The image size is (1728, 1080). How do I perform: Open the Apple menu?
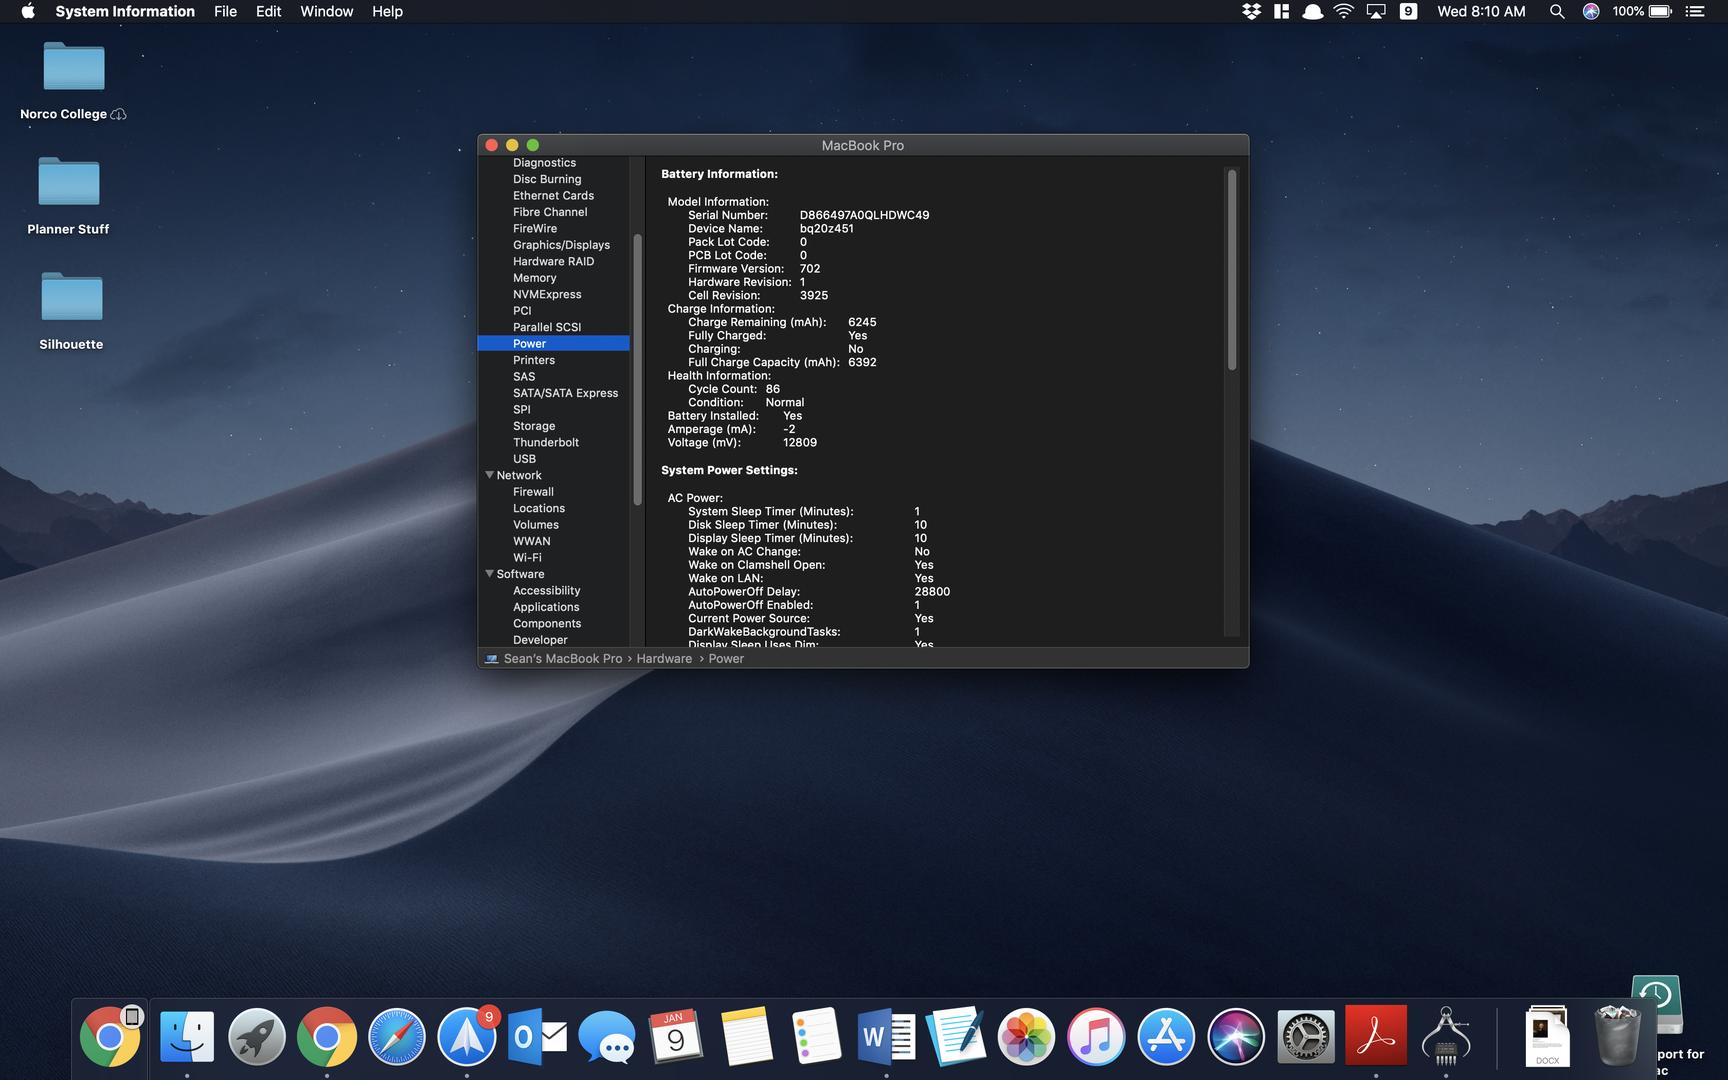(x=28, y=11)
